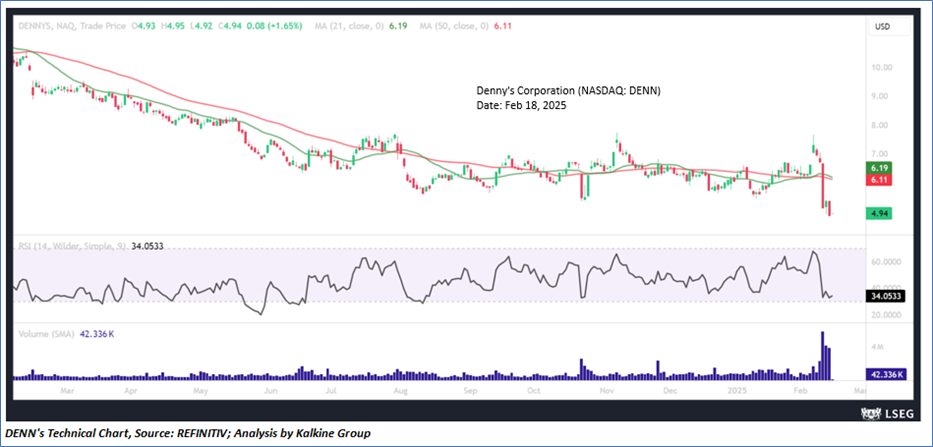
Task: Click the 2025 label on time axis
Action: 735,391
